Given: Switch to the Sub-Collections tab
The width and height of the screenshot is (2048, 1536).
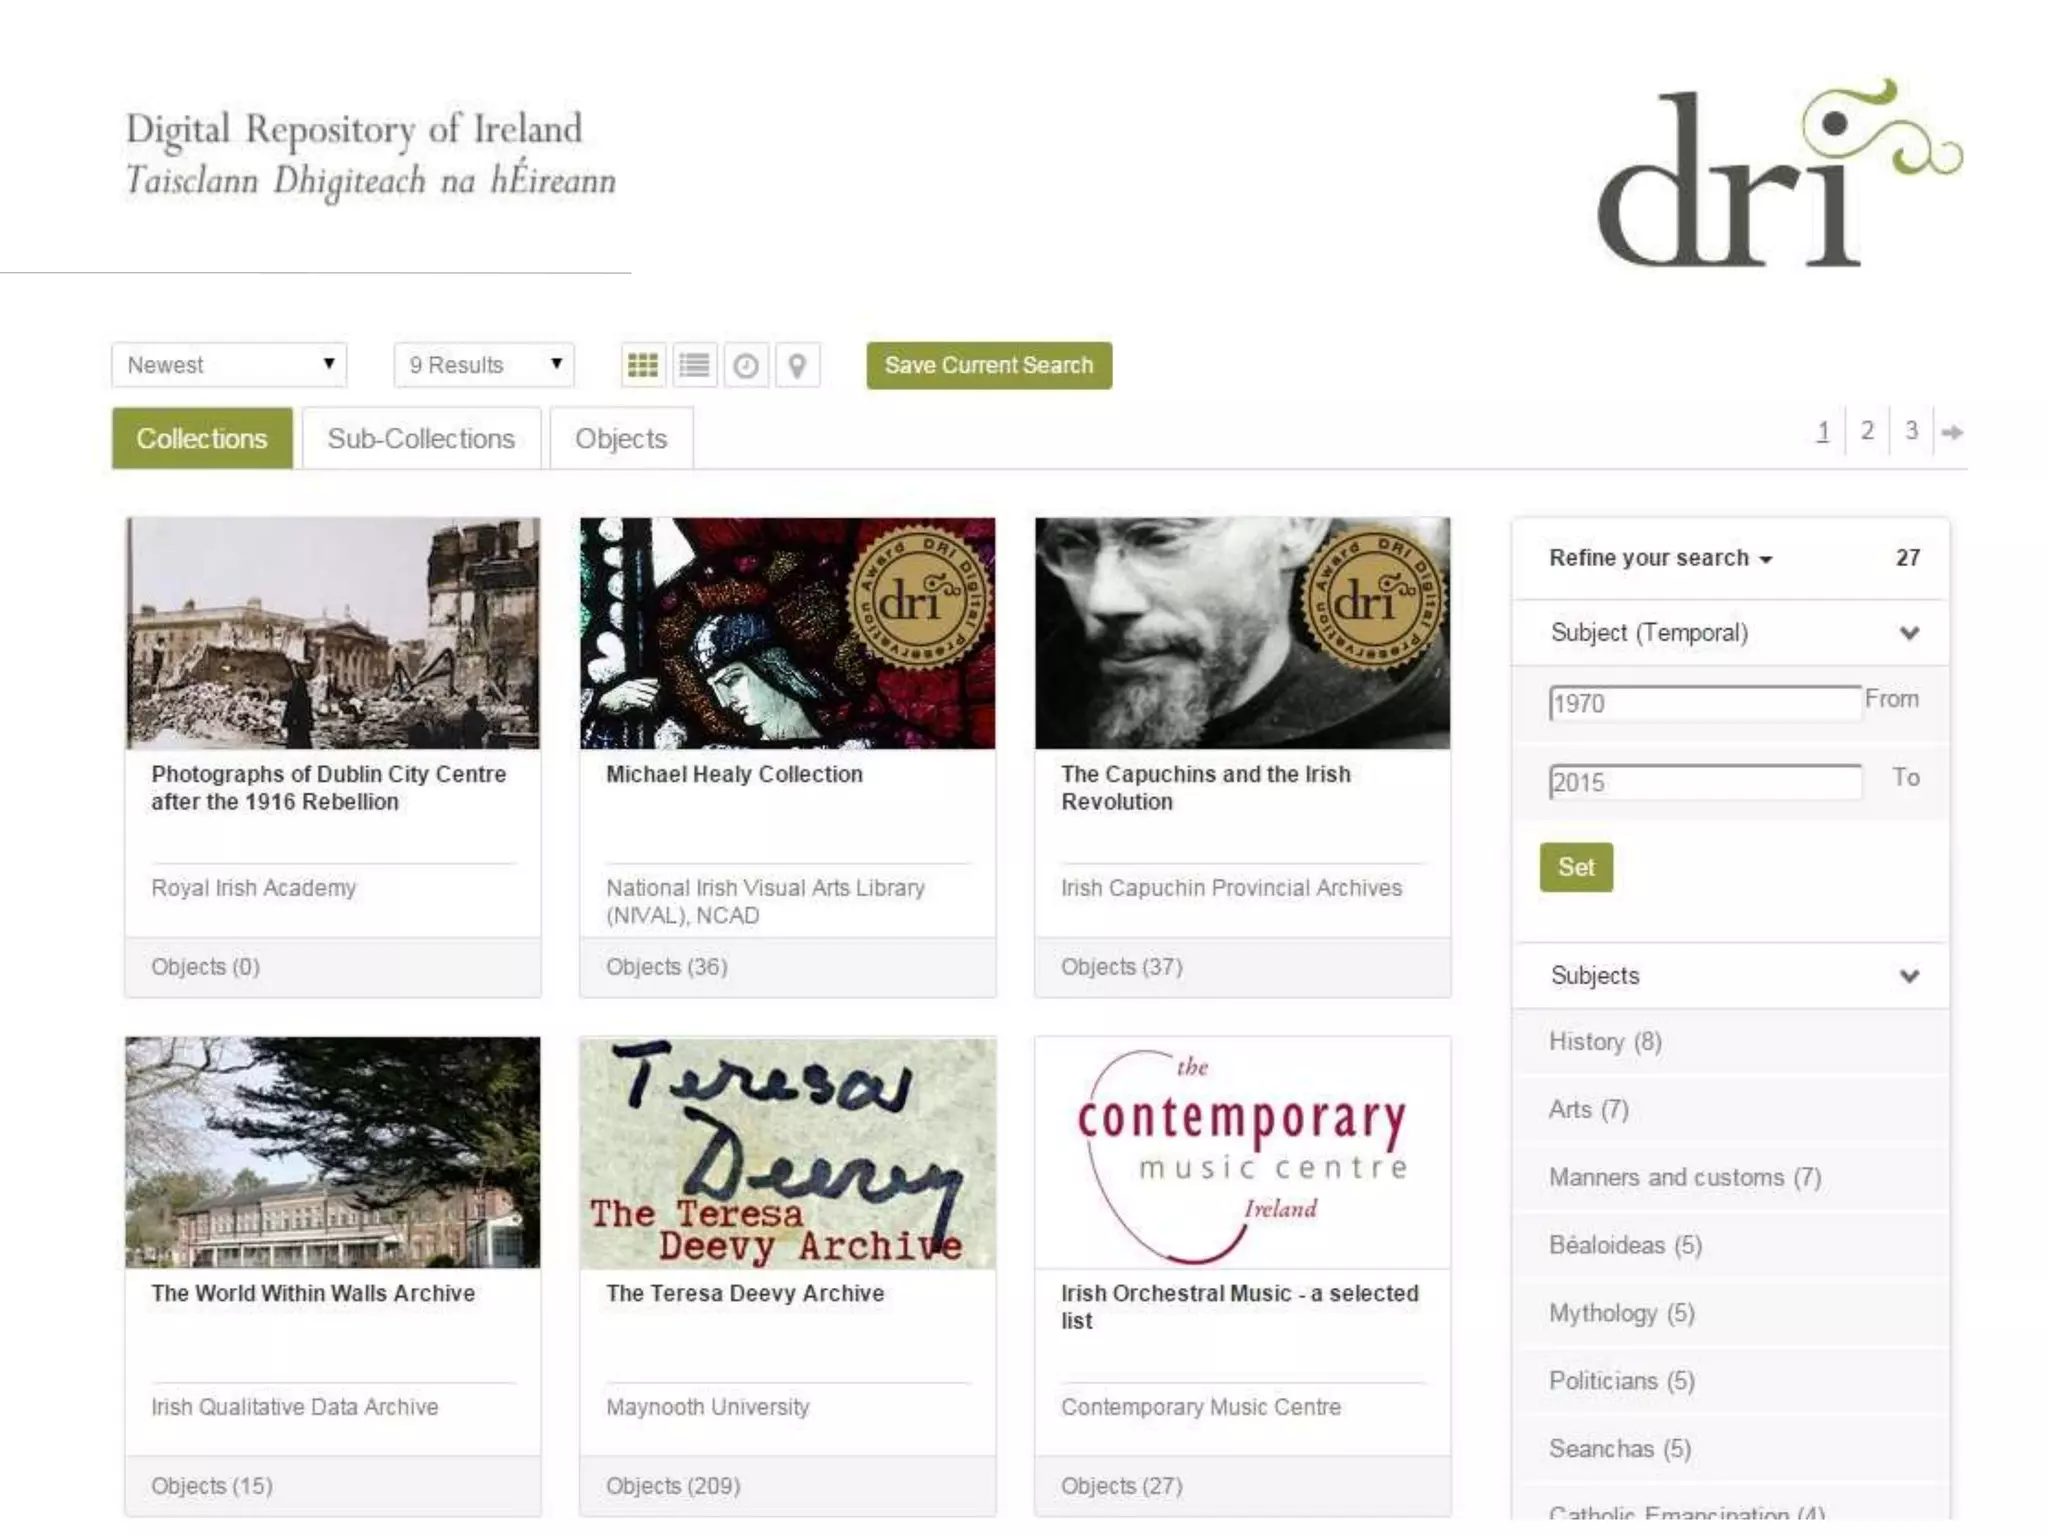Looking at the screenshot, I should (421, 439).
